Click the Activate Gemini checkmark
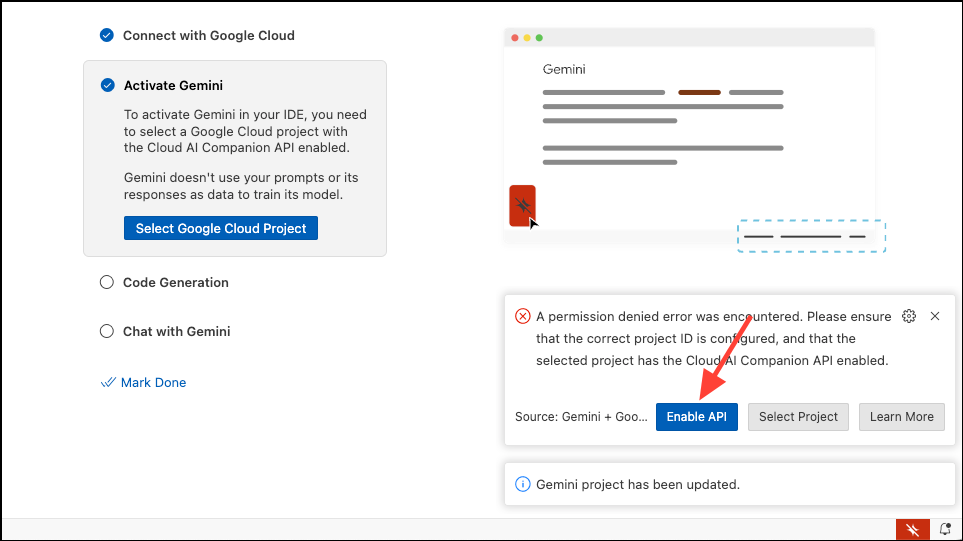This screenshot has height=541, width=963. click(107, 85)
